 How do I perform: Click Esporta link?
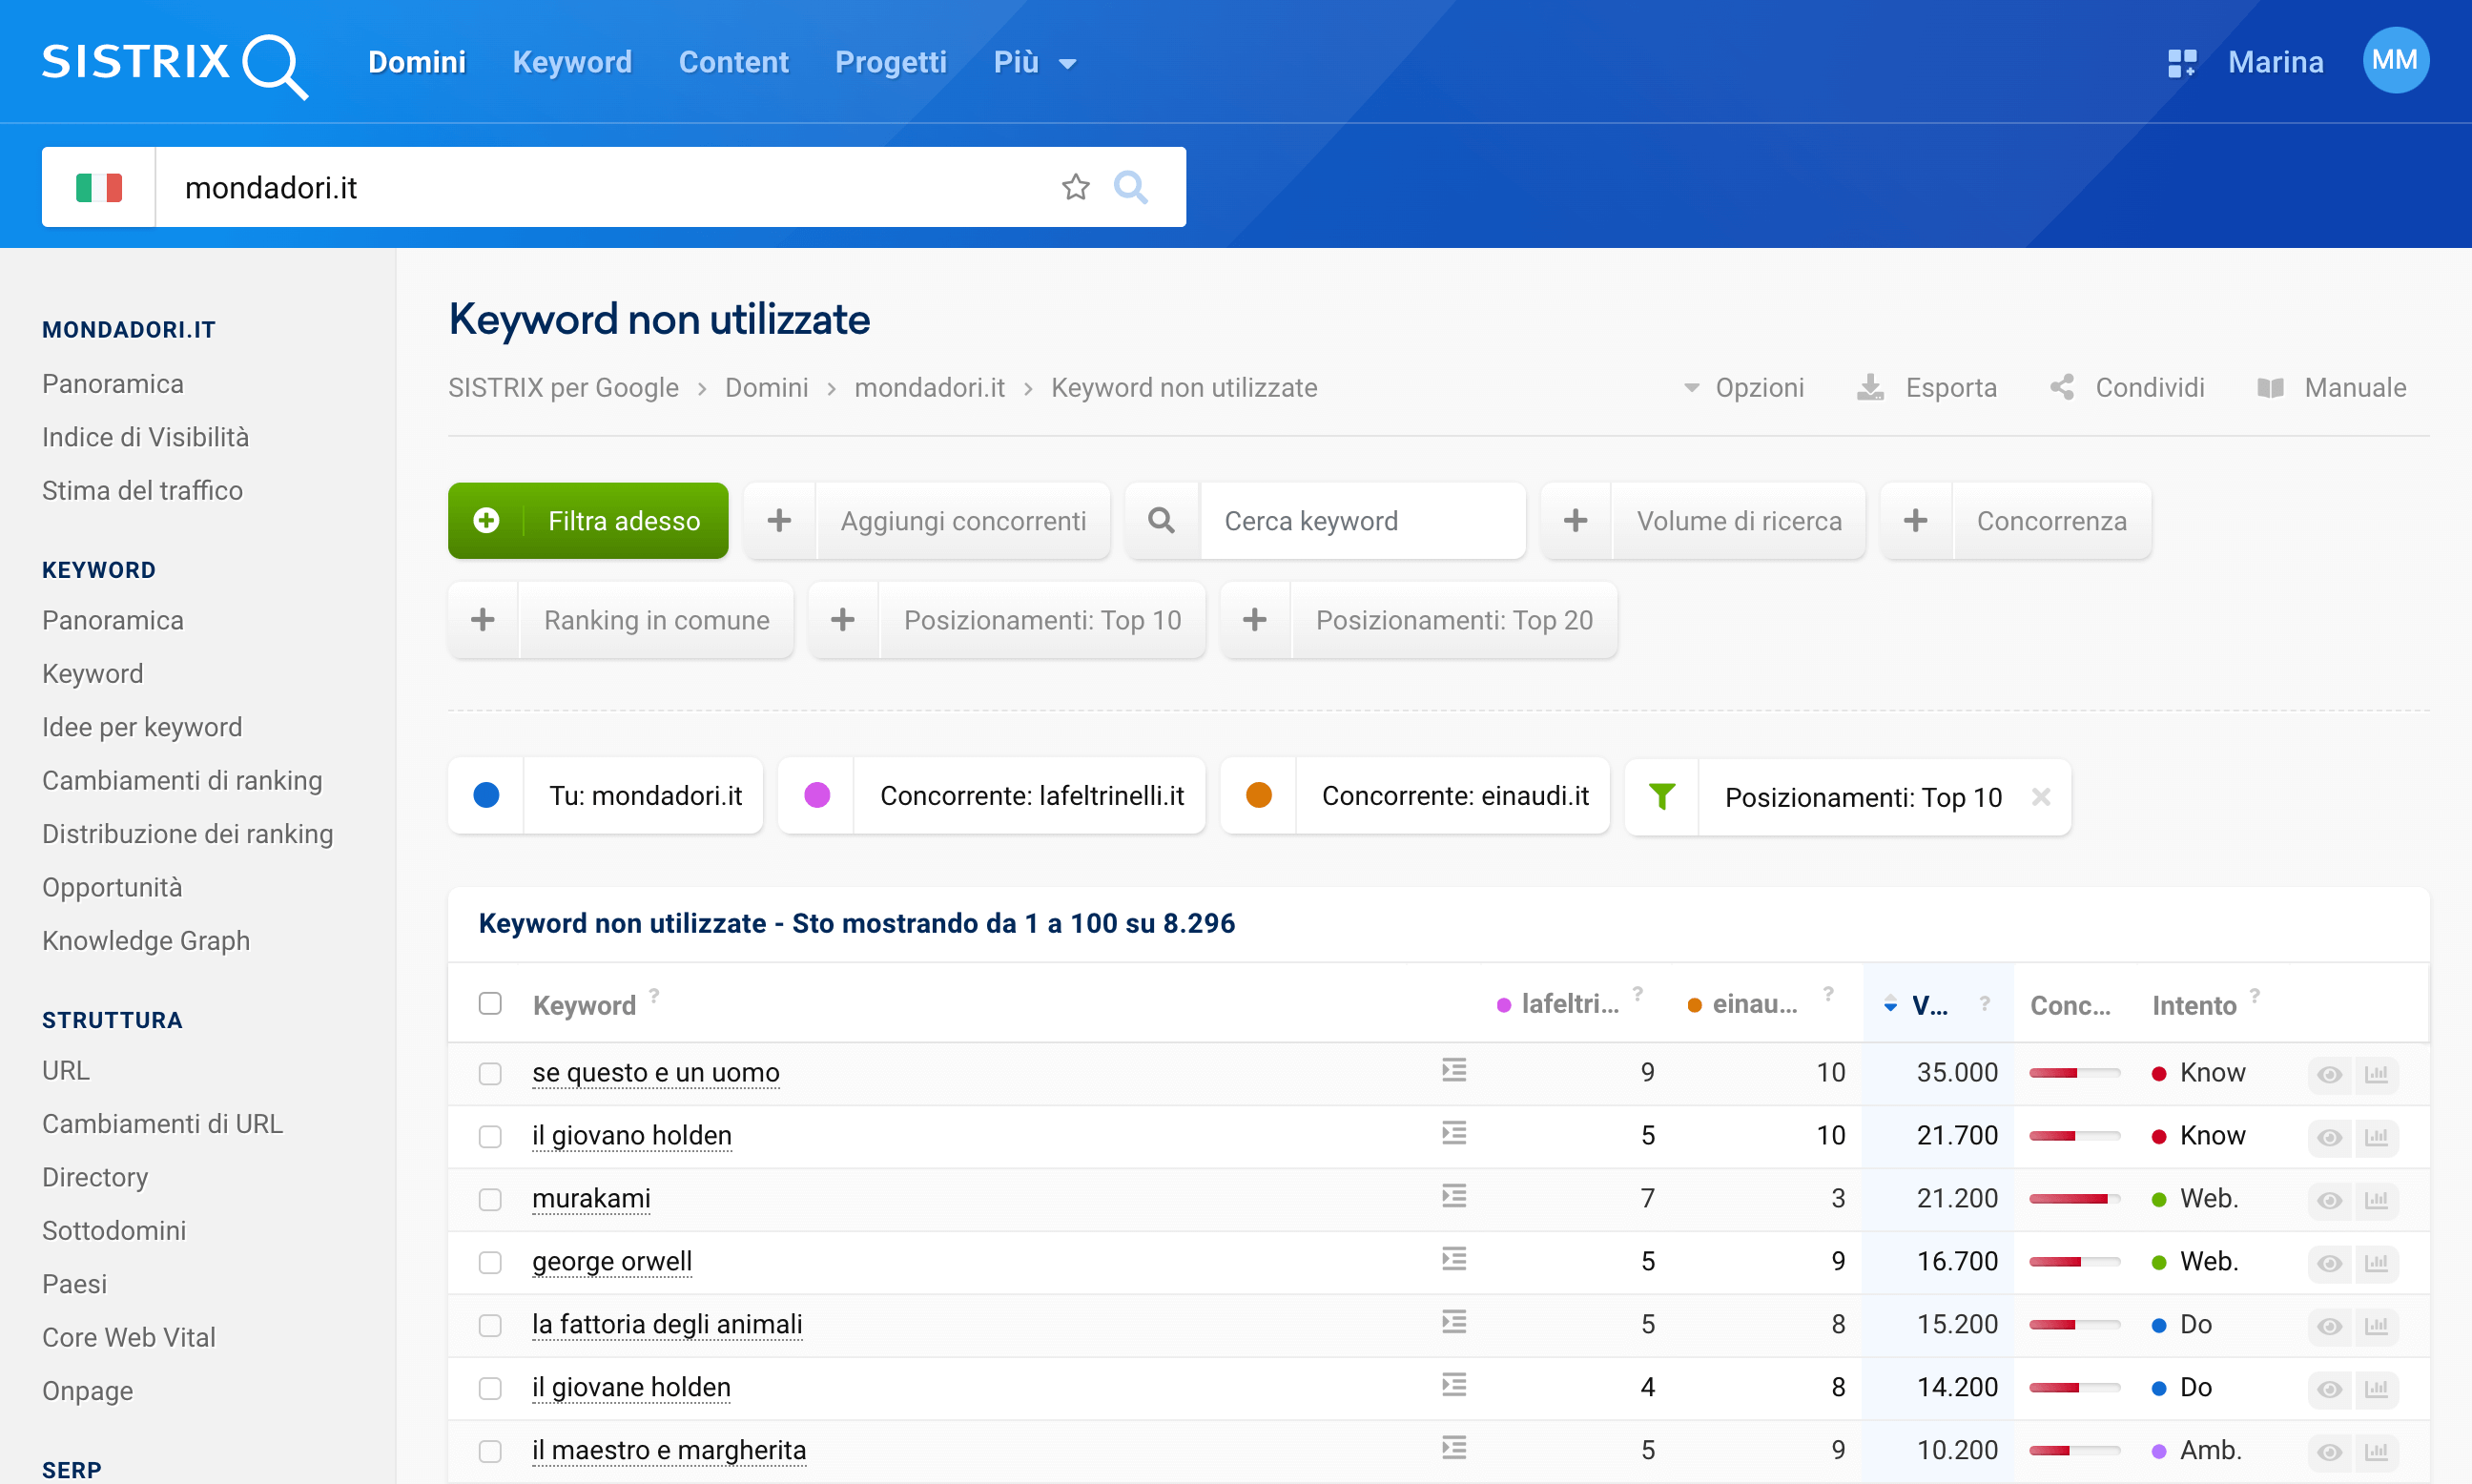[1951, 388]
